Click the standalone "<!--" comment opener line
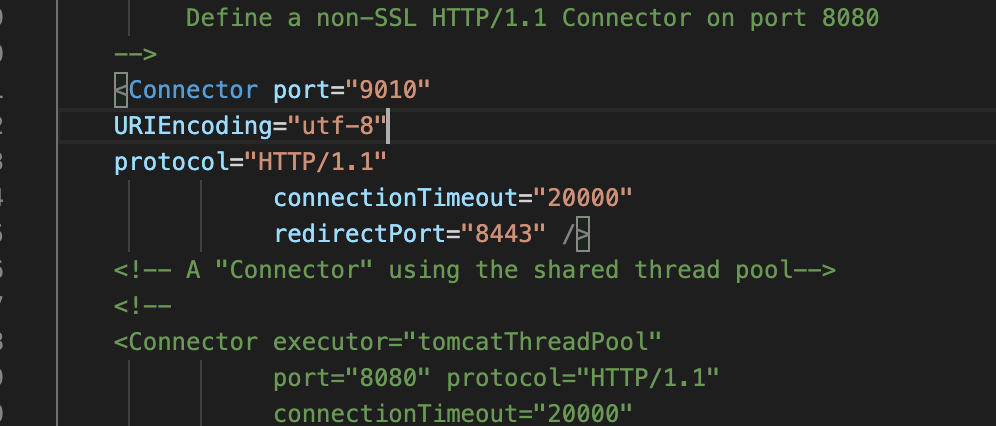Image resolution: width=996 pixels, height=426 pixels. coord(143,306)
